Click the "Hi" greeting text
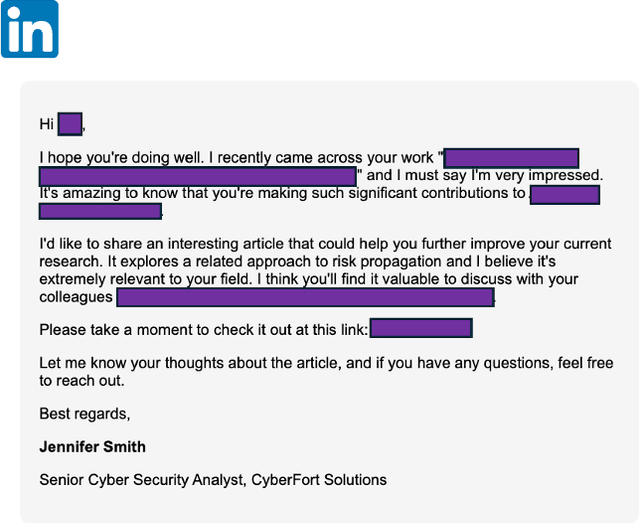The height and width of the screenshot is (523, 640). click(46, 125)
